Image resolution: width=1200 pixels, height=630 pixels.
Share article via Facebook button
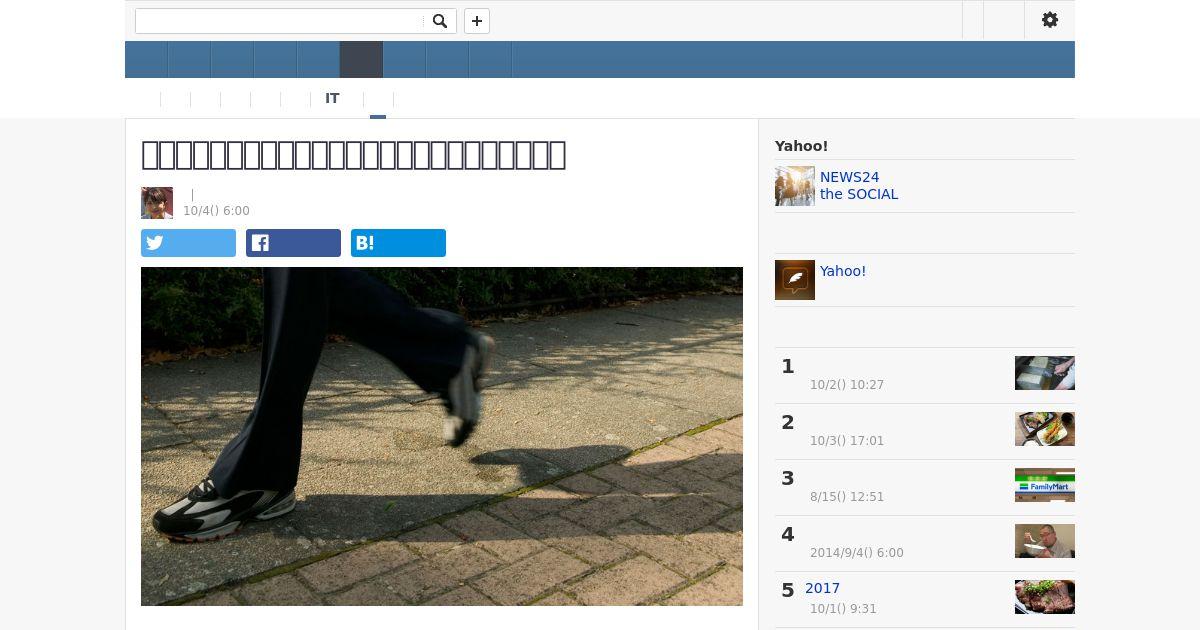click(x=293, y=243)
